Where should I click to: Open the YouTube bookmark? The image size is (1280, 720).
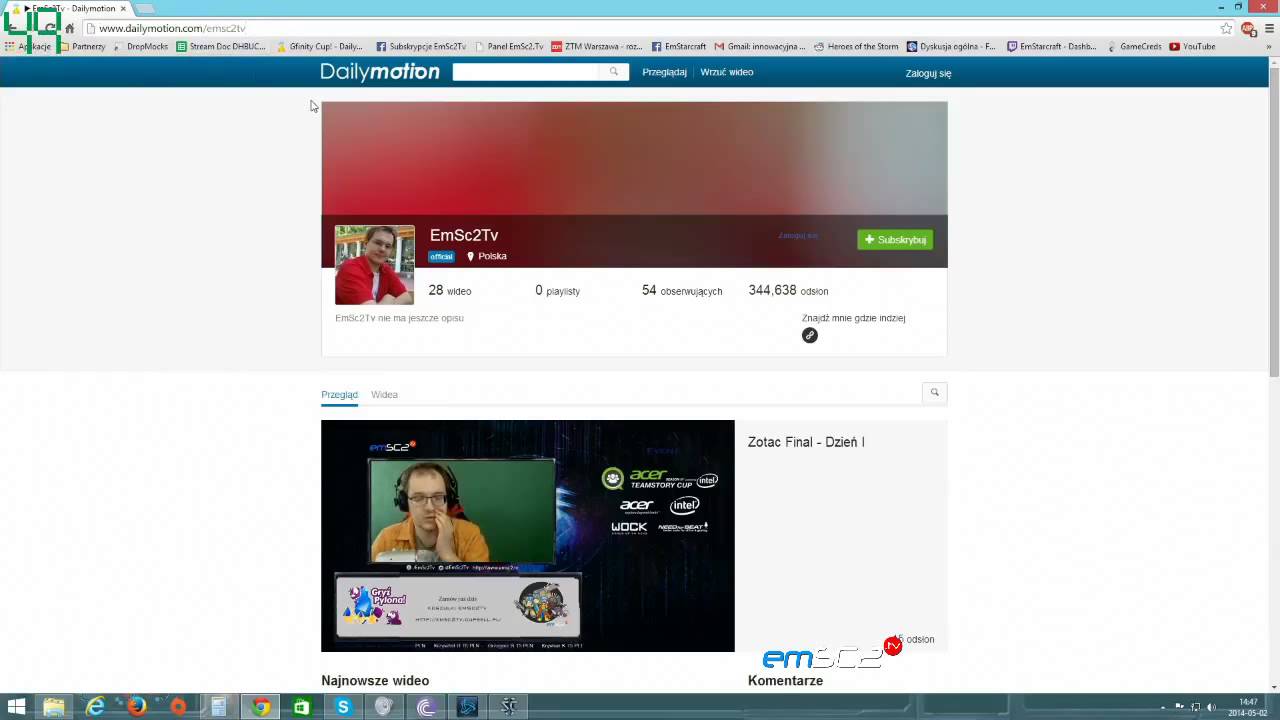click(1192, 46)
